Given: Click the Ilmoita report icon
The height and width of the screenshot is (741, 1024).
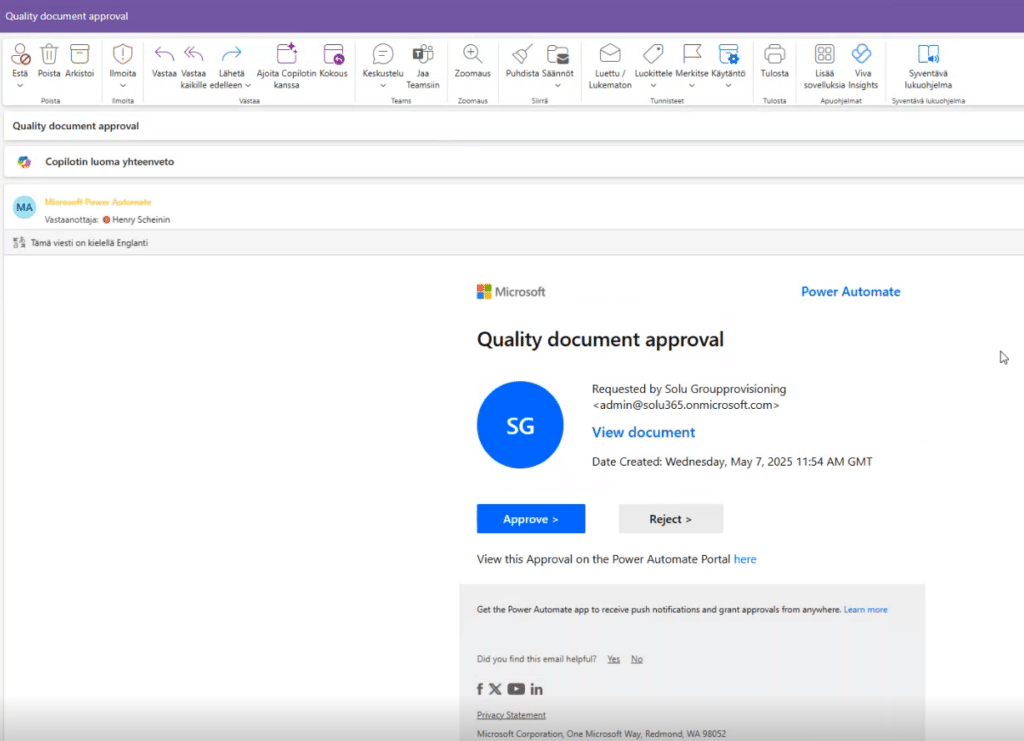Looking at the screenshot, I should coord(123,54).
